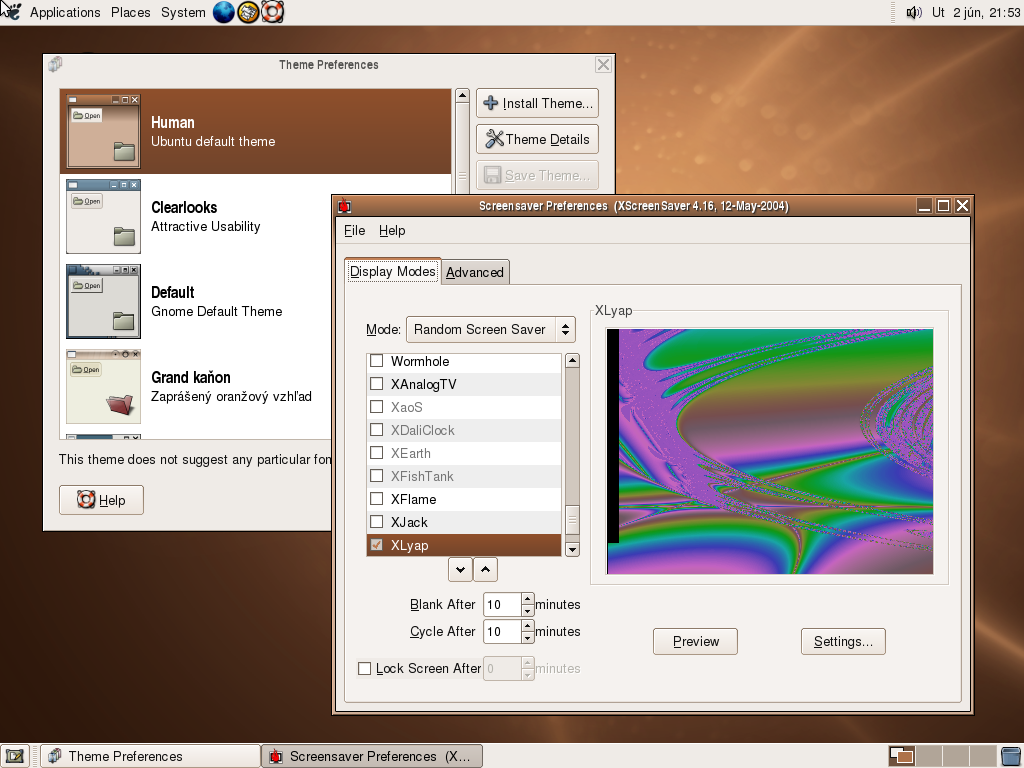Image resolution: width=1024 pixels, height=768 pixels.
Task: Switch to first workspace in pager
Action: pos(902,756)
